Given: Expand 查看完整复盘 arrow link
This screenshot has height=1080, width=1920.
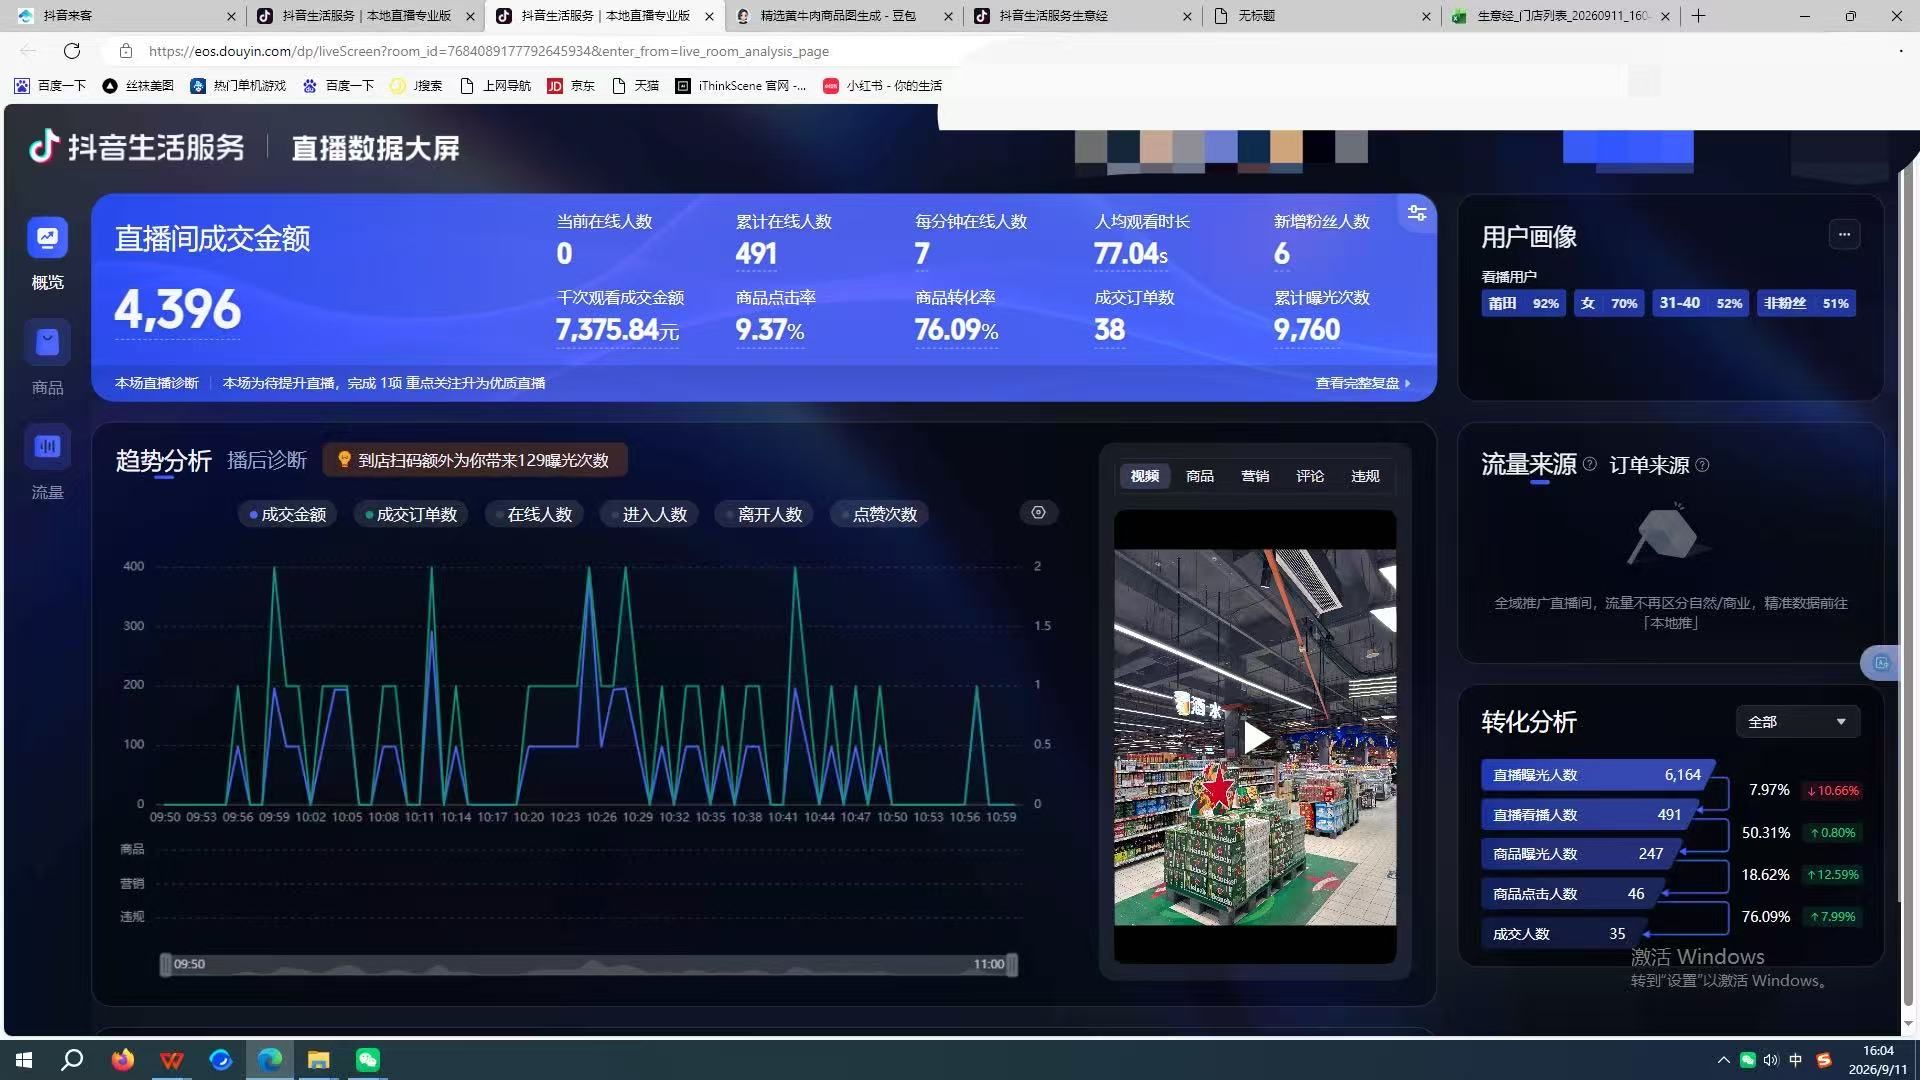Looking at the screenshot, I should click(1363, 383).
